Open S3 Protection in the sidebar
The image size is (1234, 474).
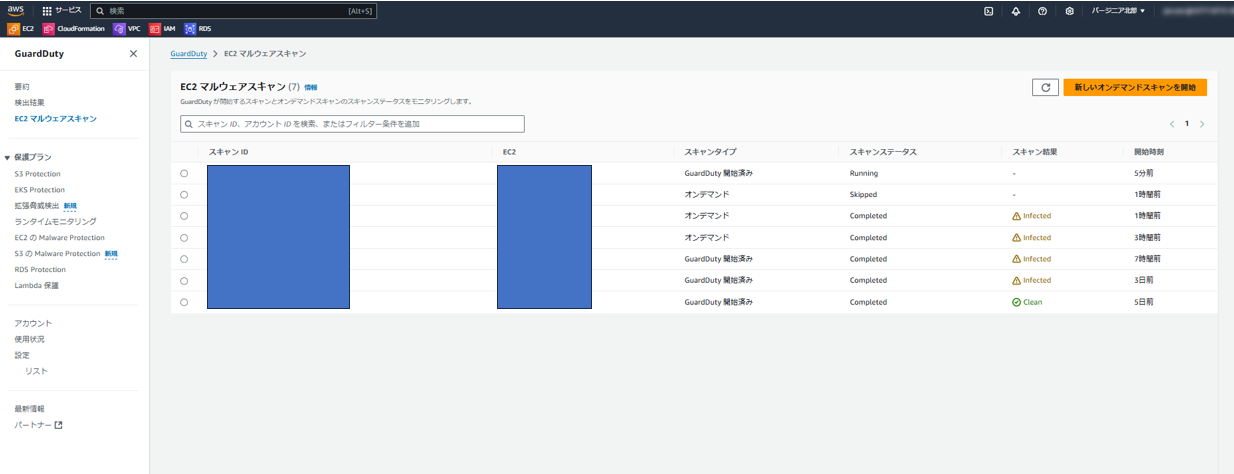(x=38, y=174)
